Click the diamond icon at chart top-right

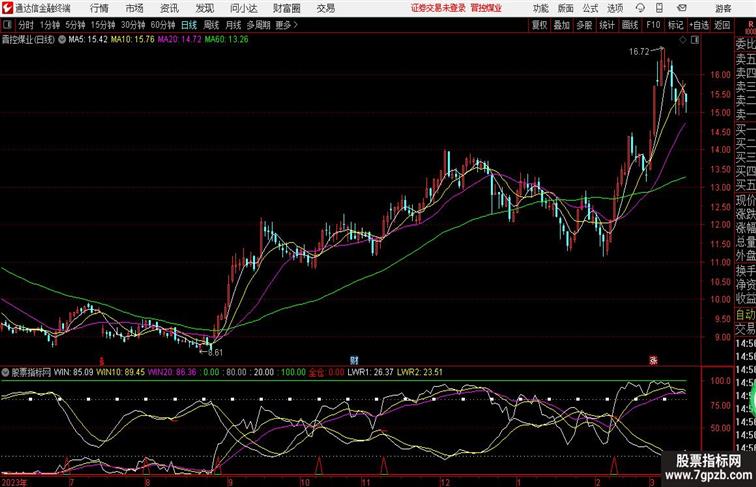tap(683, 40)
